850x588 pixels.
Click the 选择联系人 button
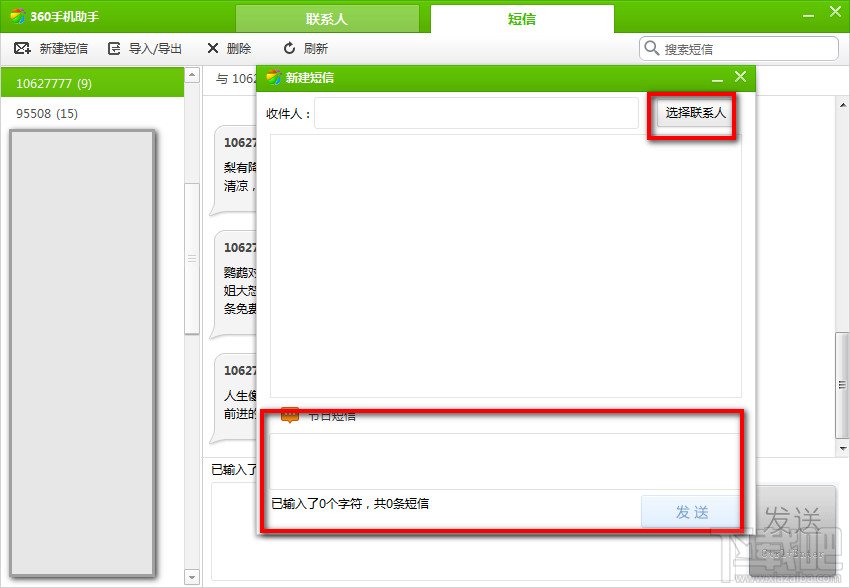tap(693, 113)
